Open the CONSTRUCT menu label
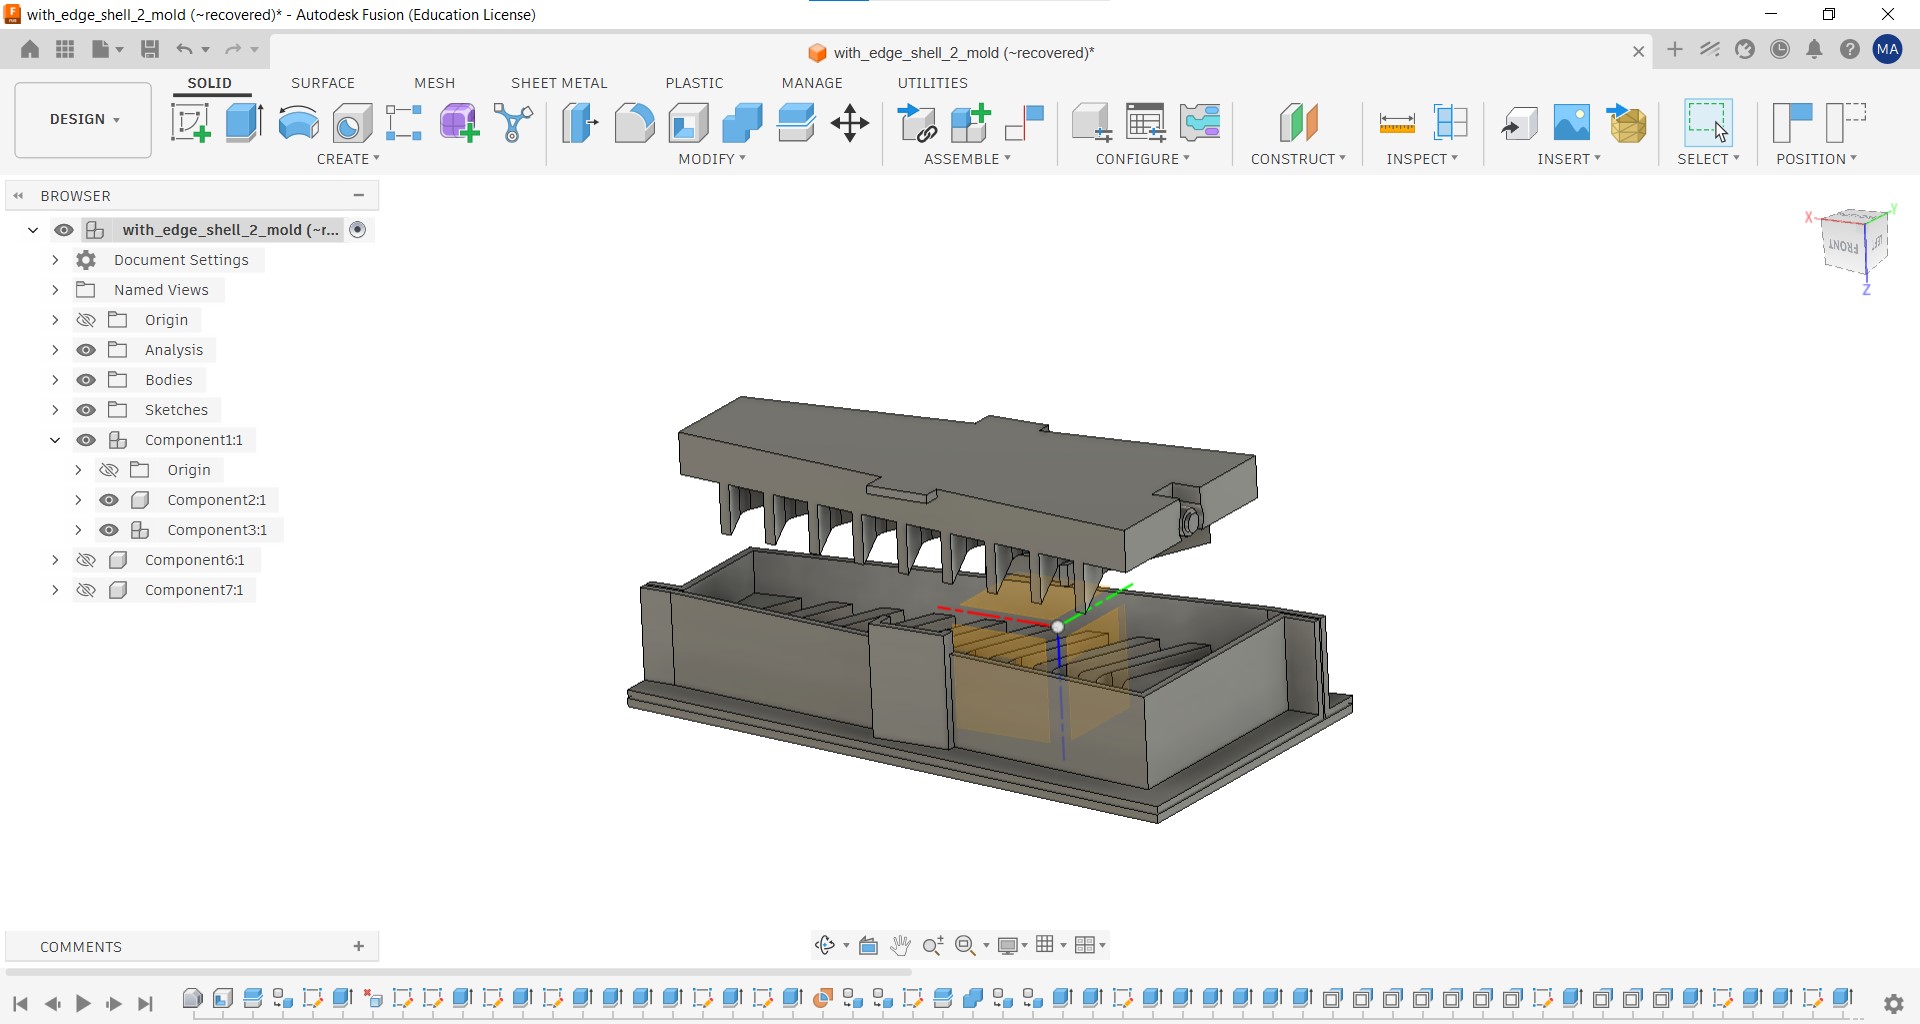The width and height of the screenshot is (1920, 1024). (x=1298, y=159)
